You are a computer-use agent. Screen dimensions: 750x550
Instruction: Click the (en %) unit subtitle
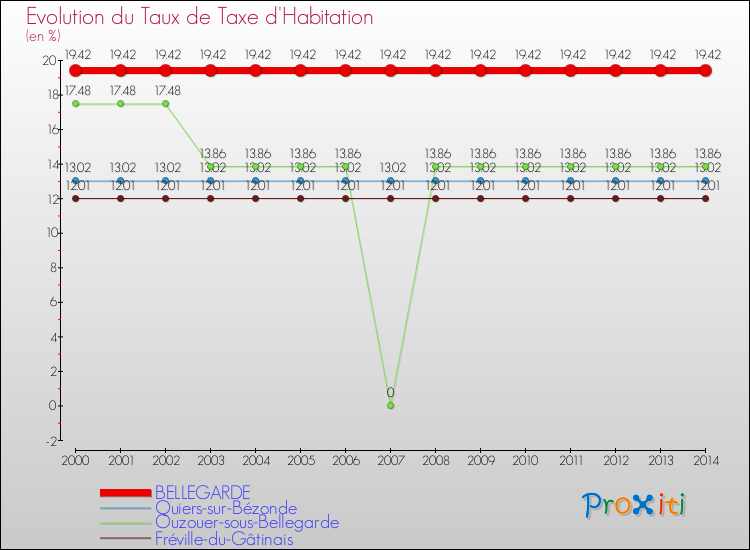(x=43, y=36)
